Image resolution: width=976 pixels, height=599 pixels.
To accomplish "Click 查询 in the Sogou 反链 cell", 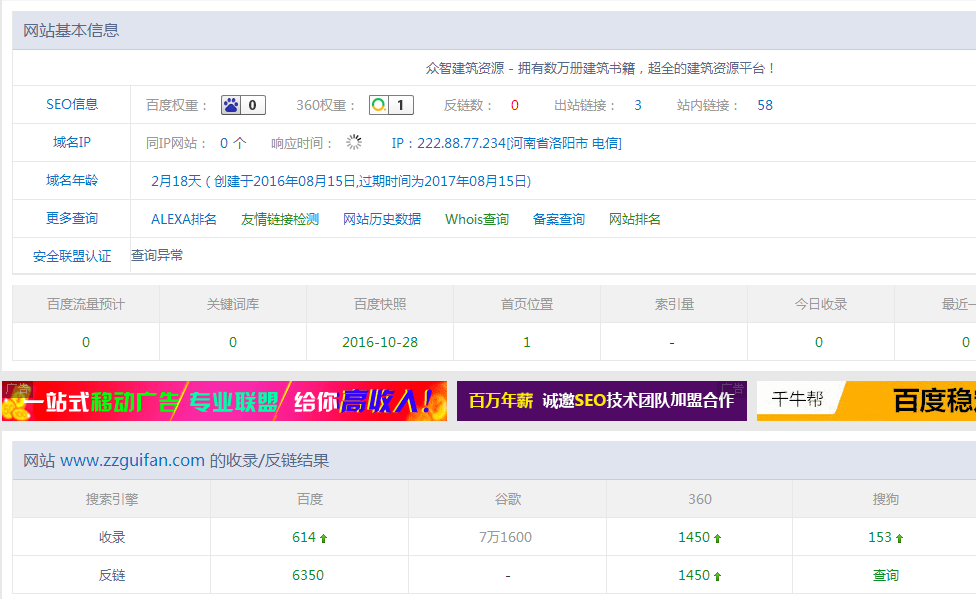I will pos(886,575).
